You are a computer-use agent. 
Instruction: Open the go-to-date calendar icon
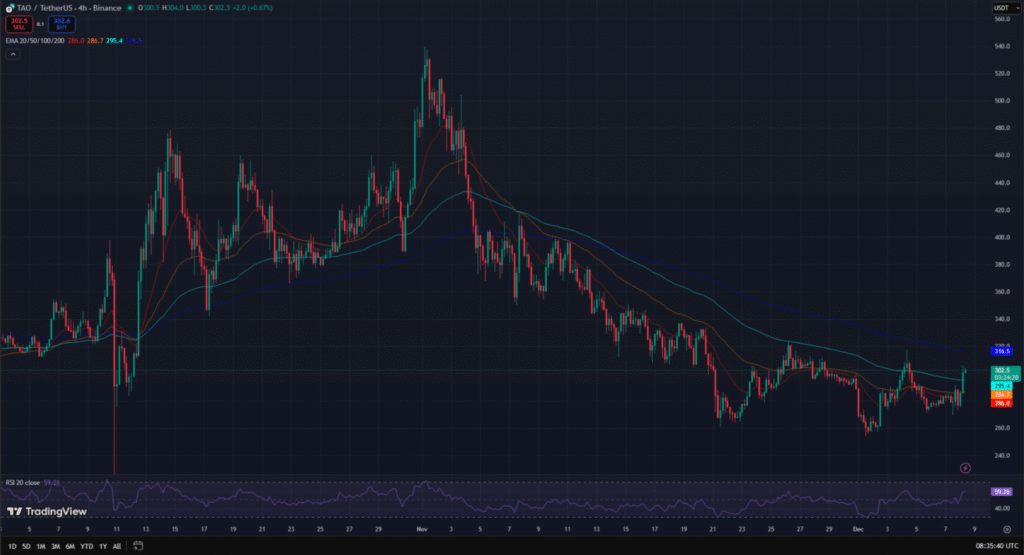pyautogui.click(x=140, y=546)
